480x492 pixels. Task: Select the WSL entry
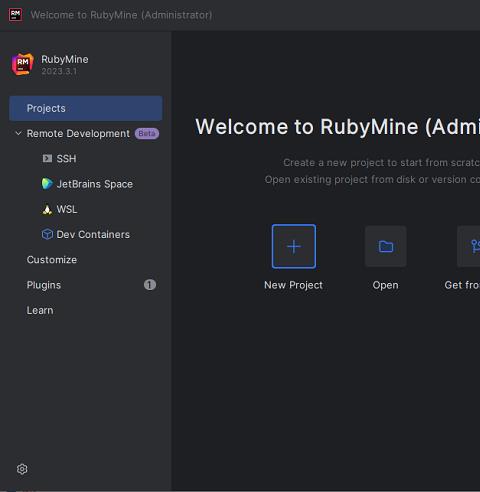pos(67,209)
